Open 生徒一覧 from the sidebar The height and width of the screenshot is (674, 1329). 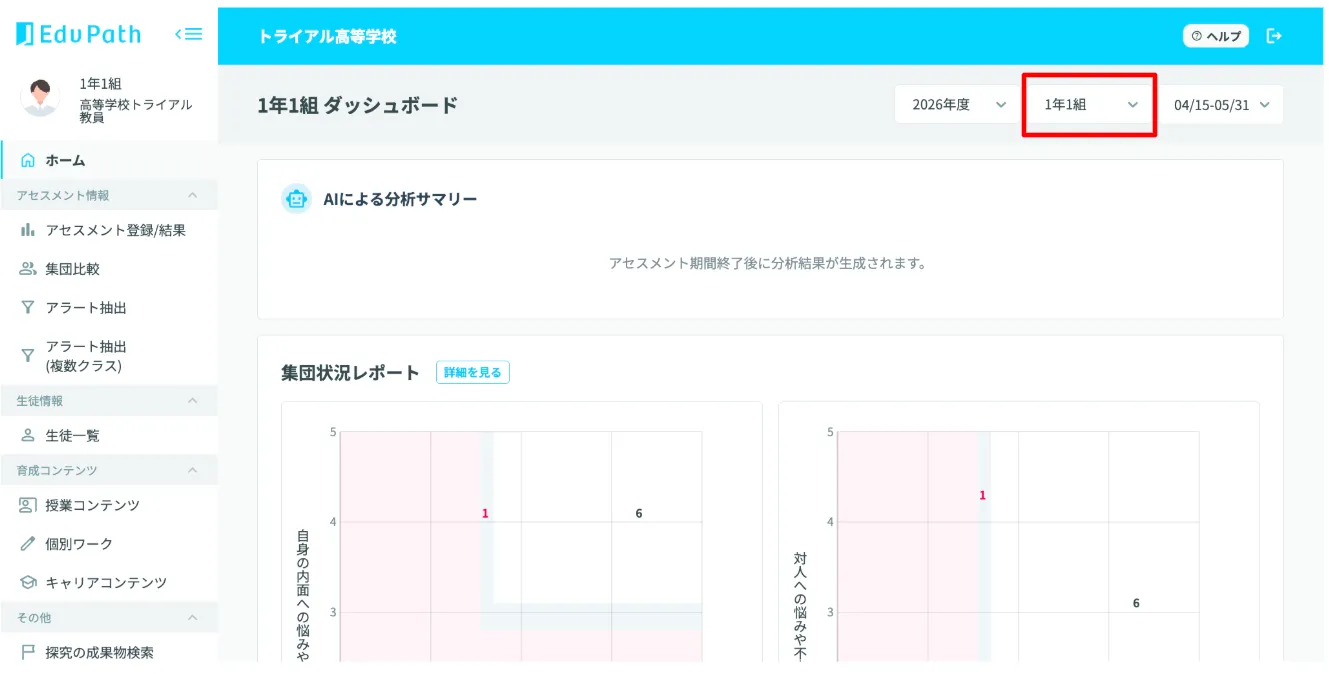[x=109, y=436]
